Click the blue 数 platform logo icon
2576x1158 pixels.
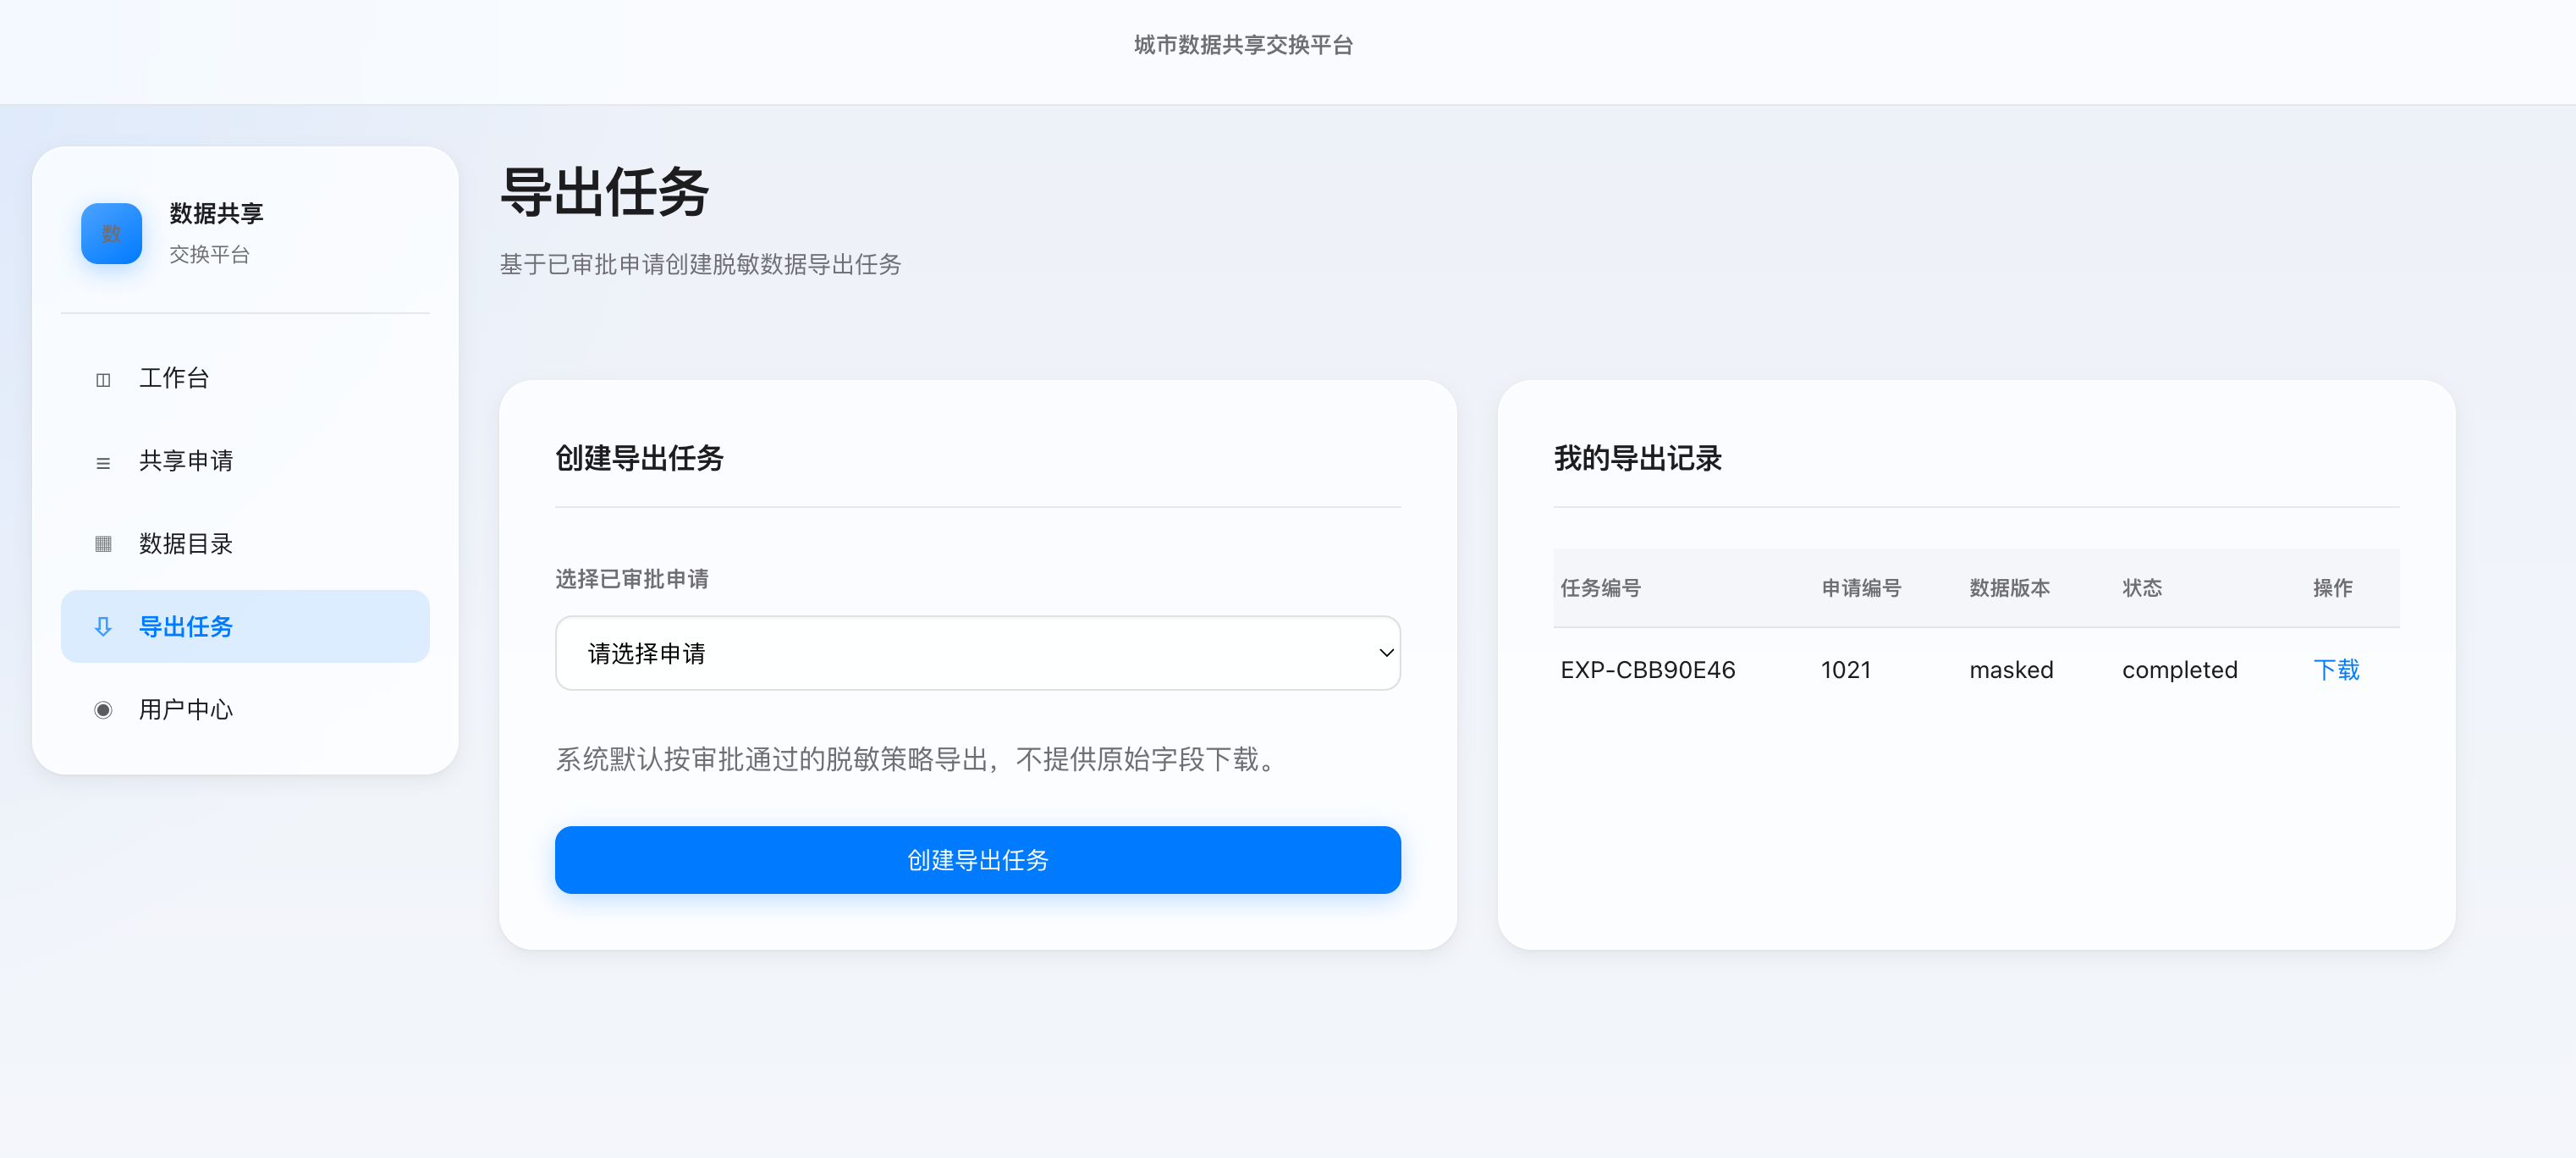pyautogui.click(x=111, y=233)
